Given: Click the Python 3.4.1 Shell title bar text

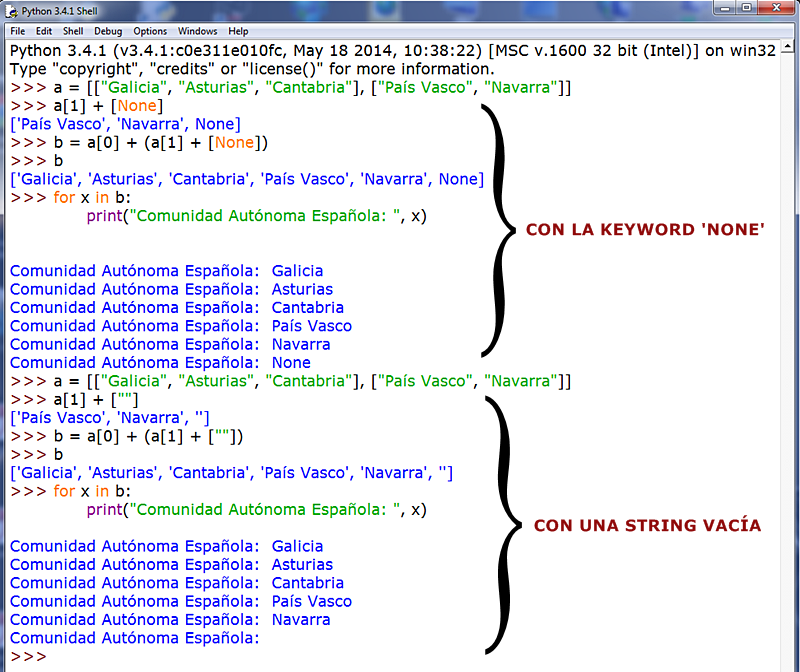Looking at the screenshot, I should click(60, 12).
